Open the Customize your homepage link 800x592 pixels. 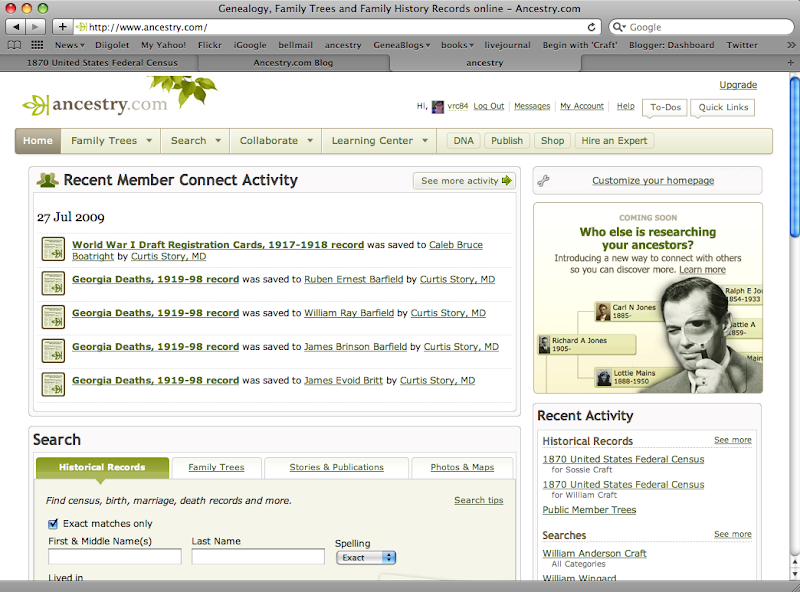653,181
